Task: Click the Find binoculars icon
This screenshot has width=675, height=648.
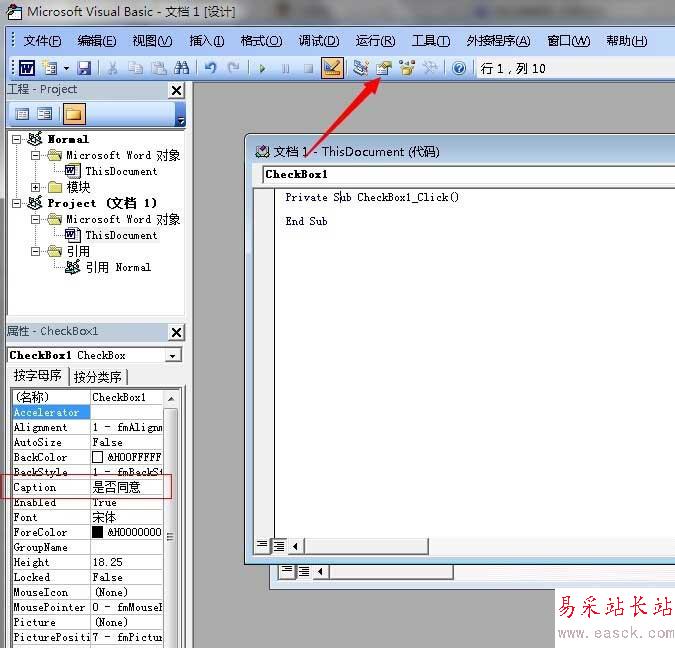Action: [x=181, y=68]
